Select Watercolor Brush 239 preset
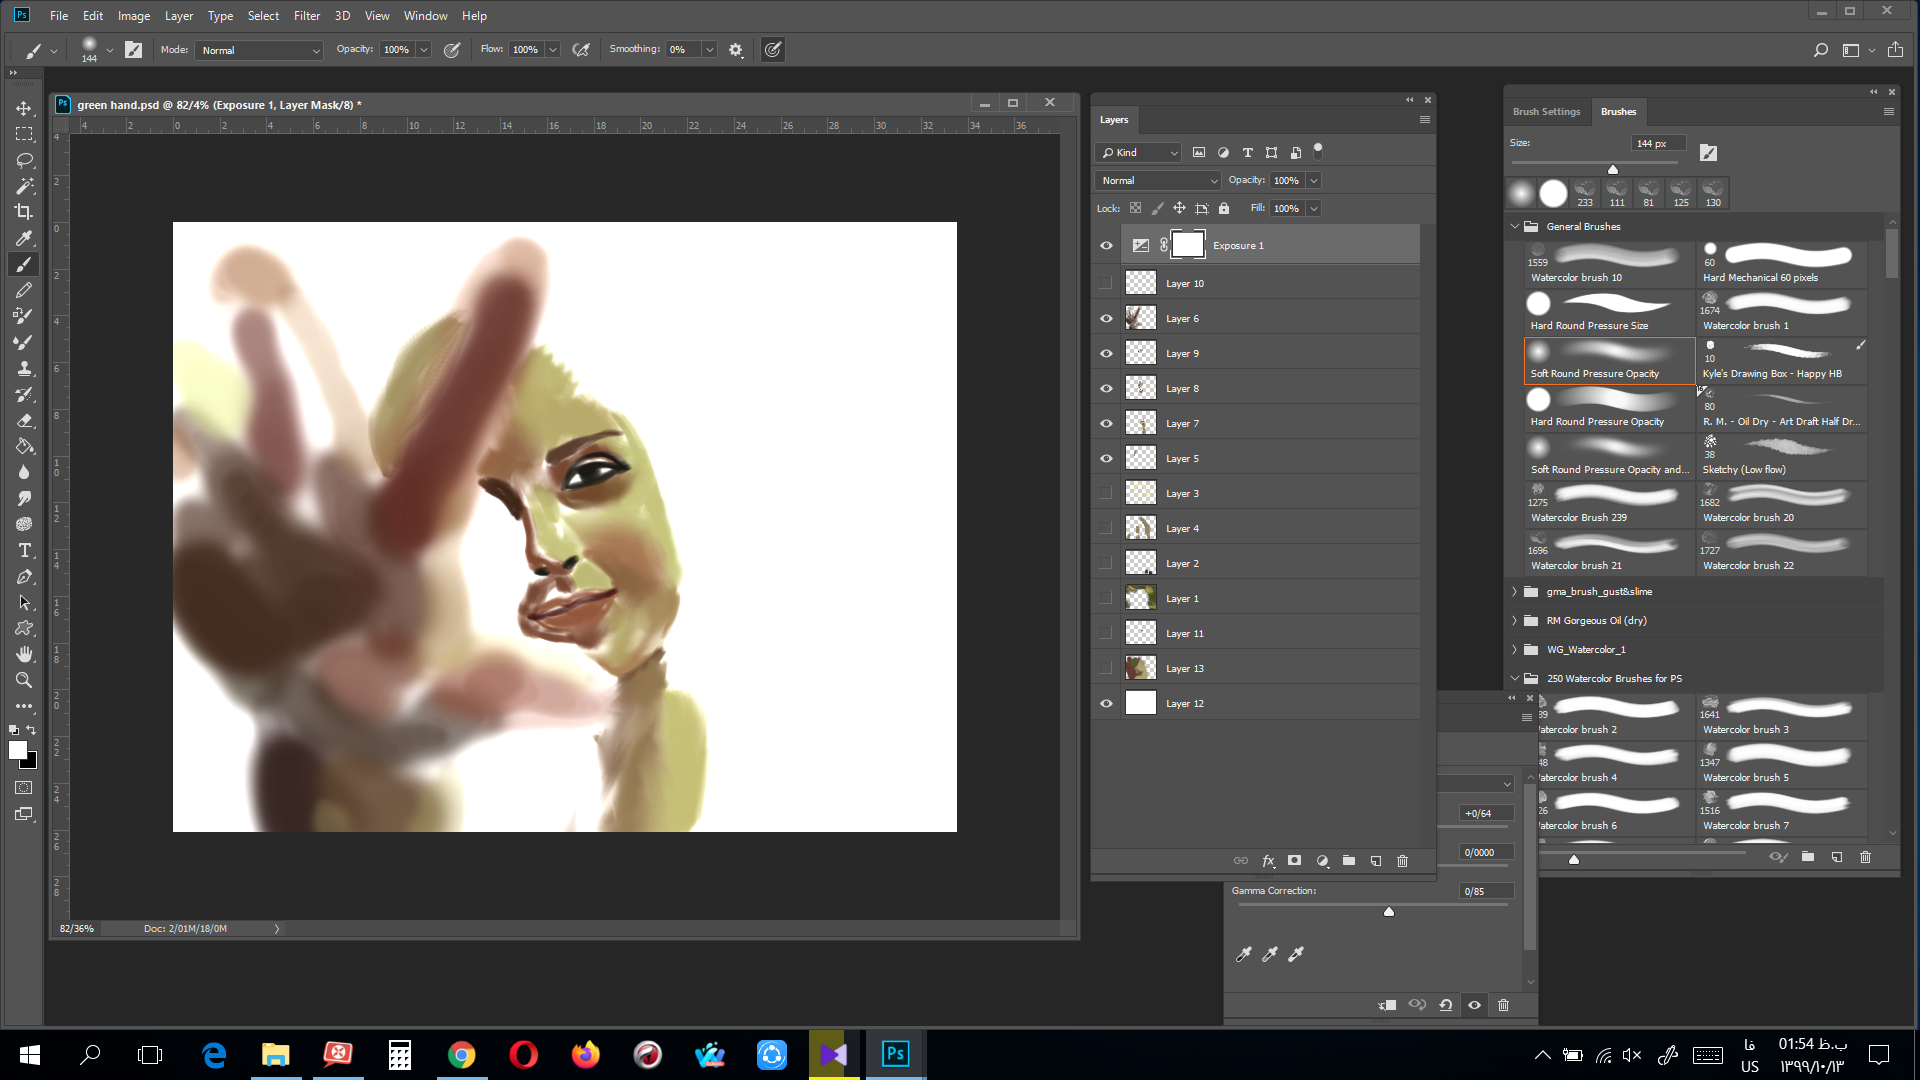Screen dimensions: 1920x1080 [1609, 505]
